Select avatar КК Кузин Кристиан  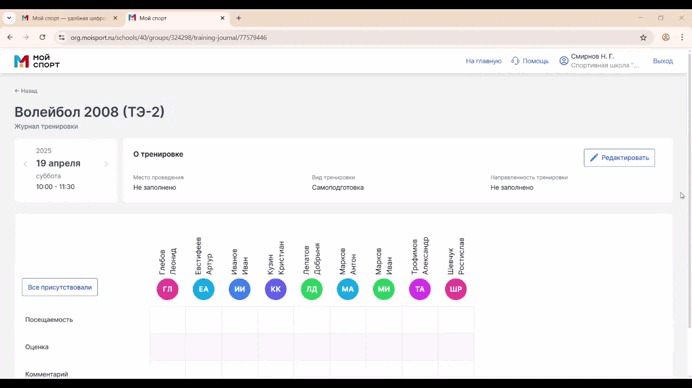tap(275, 289)
